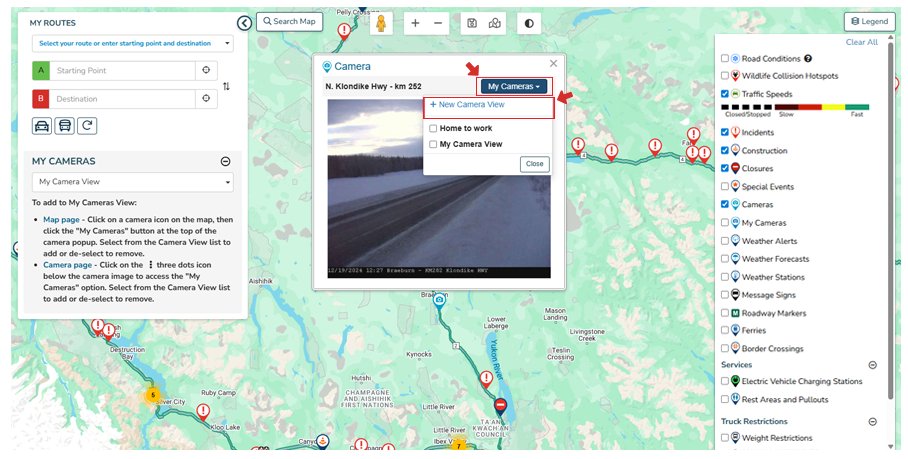Click the Destination input field
Image resolution: width=908 pixels, height=459 pixels.
pyautogui.click(x=123, y=99)
